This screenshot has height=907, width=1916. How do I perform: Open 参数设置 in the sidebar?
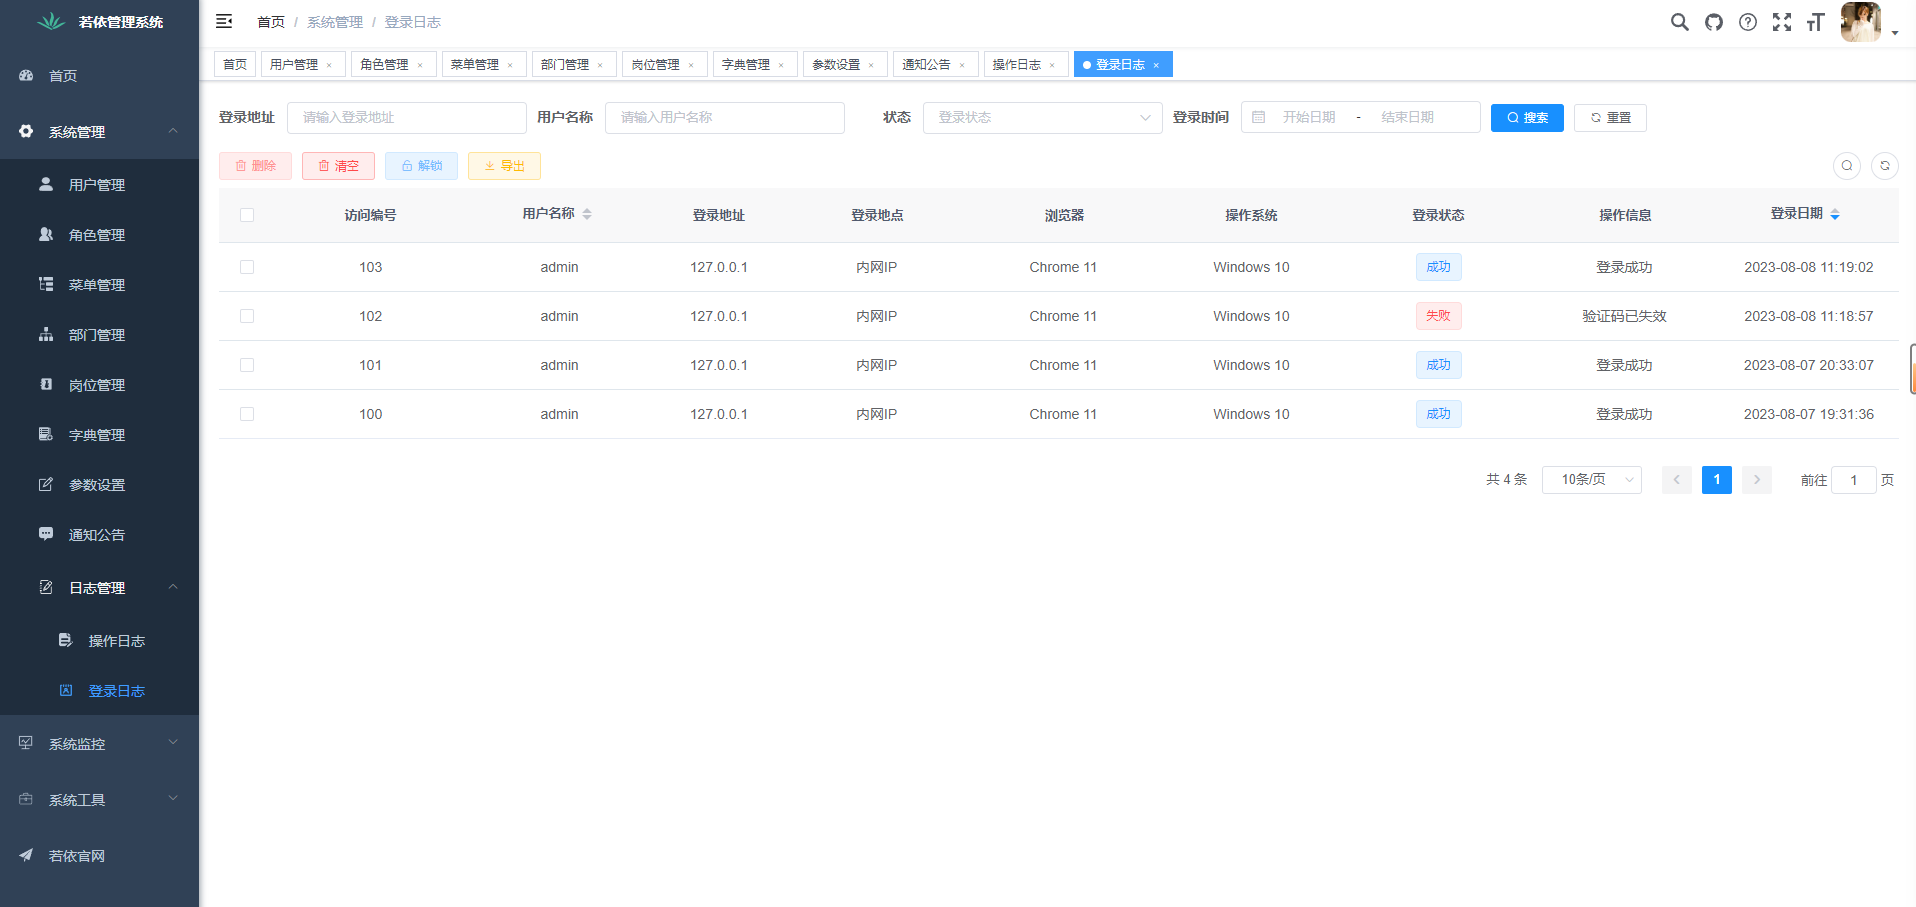click(99, 485)
